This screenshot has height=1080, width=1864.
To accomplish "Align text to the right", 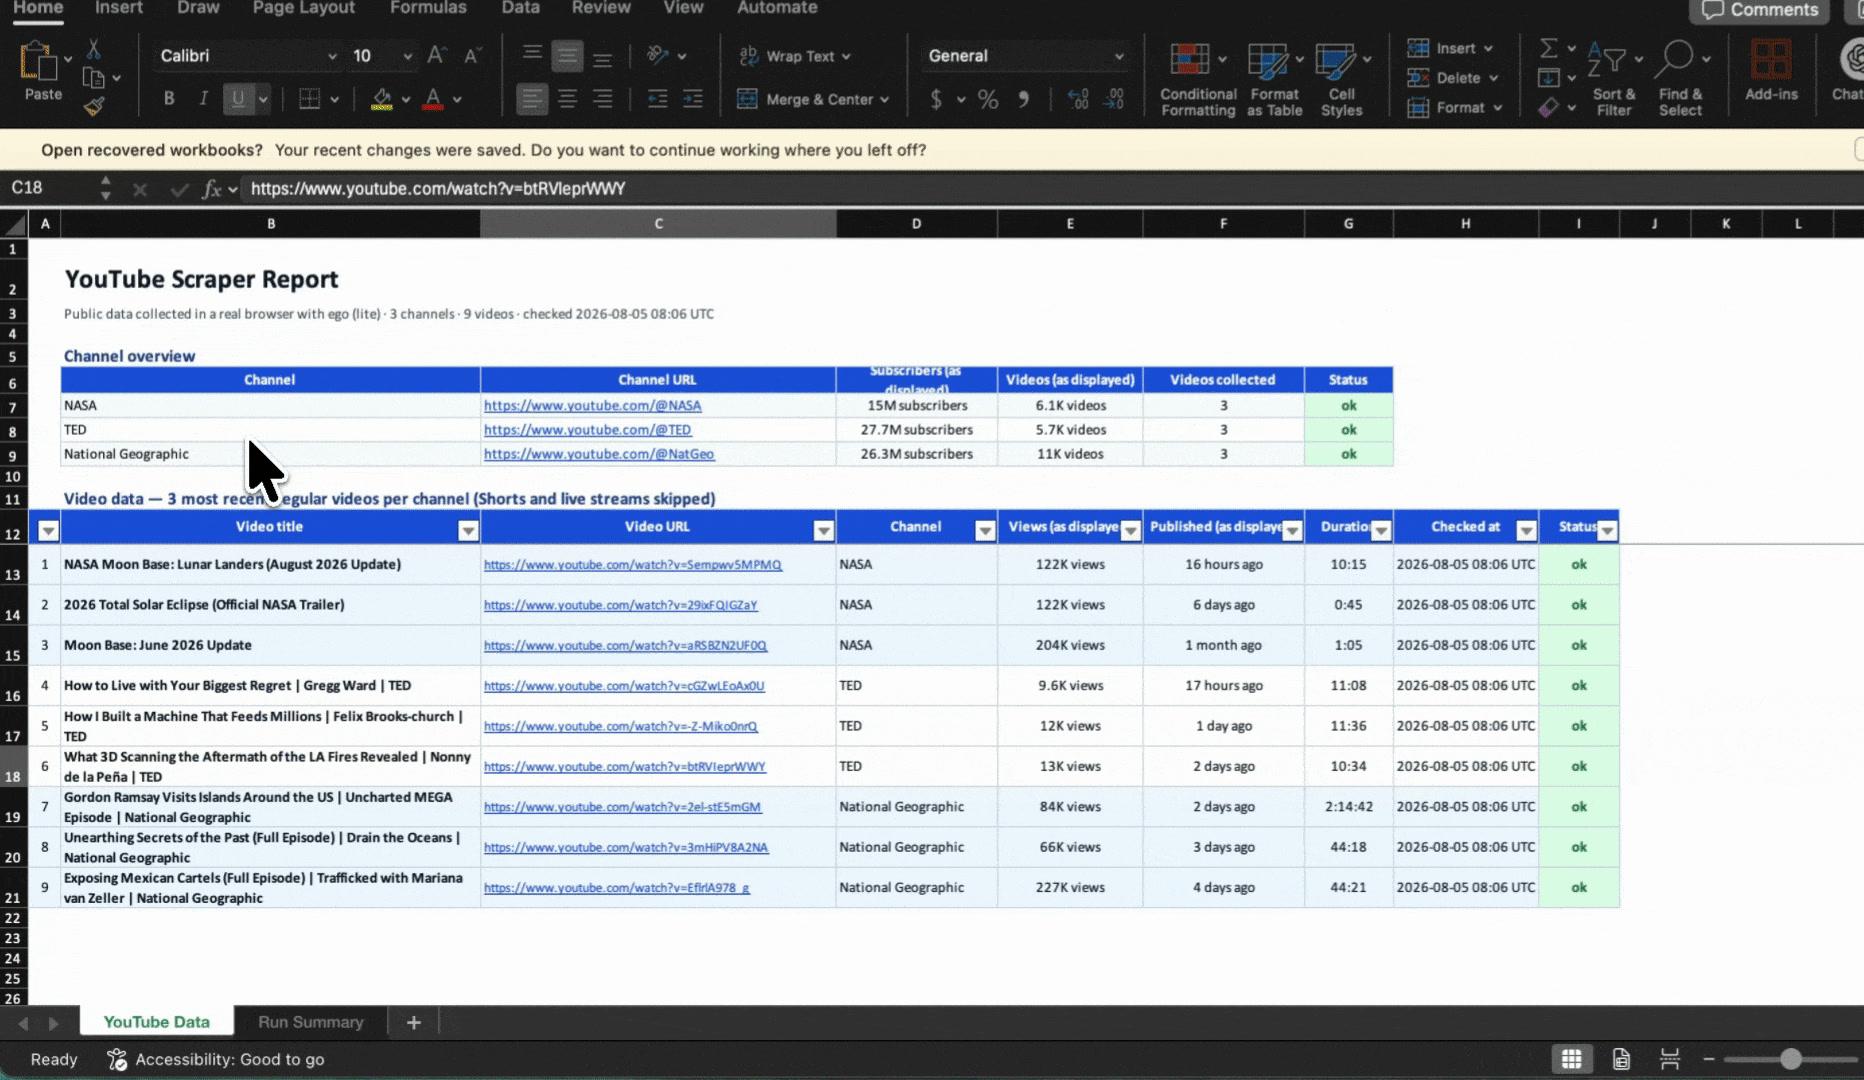I will pos(602,99).
